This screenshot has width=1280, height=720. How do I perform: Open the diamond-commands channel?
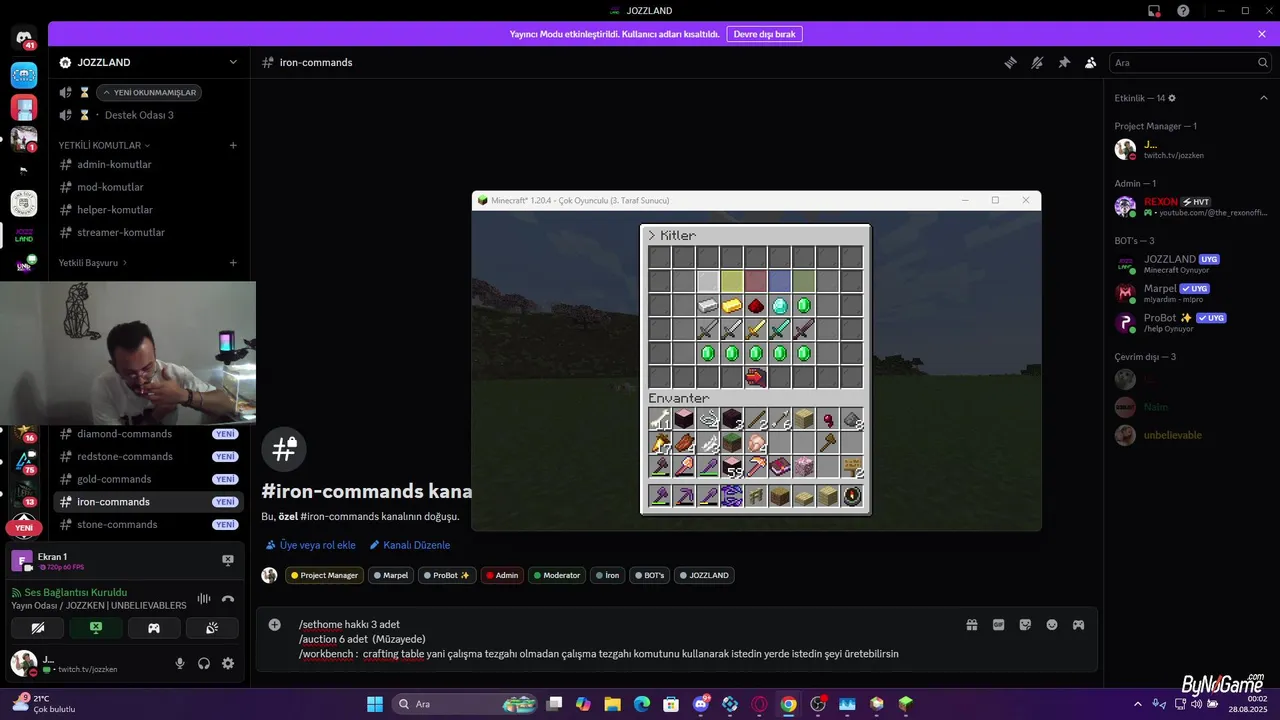tap(148, 434)
